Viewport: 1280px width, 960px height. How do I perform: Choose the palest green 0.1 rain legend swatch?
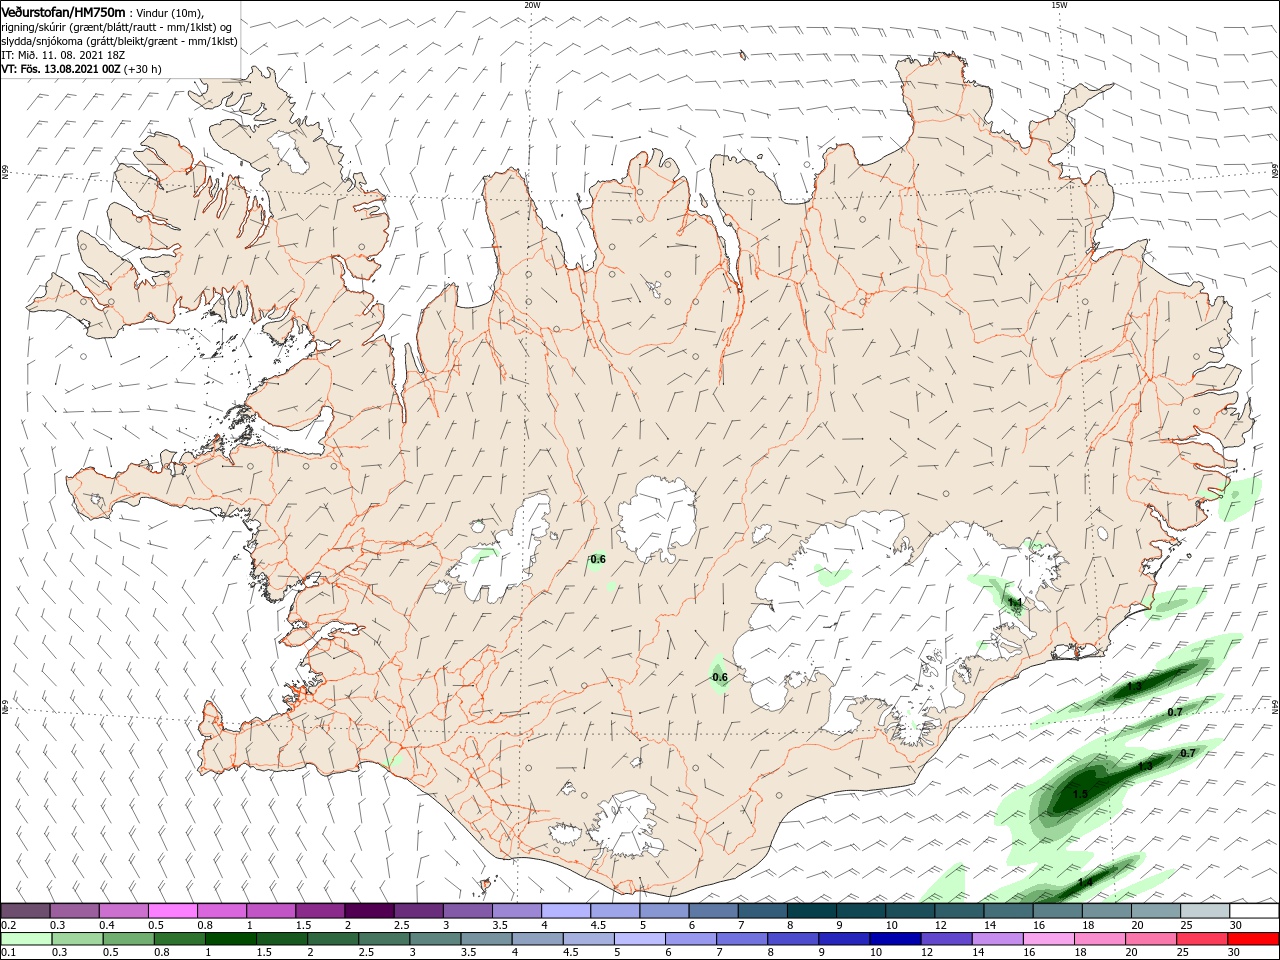click(x=26, y=939)
